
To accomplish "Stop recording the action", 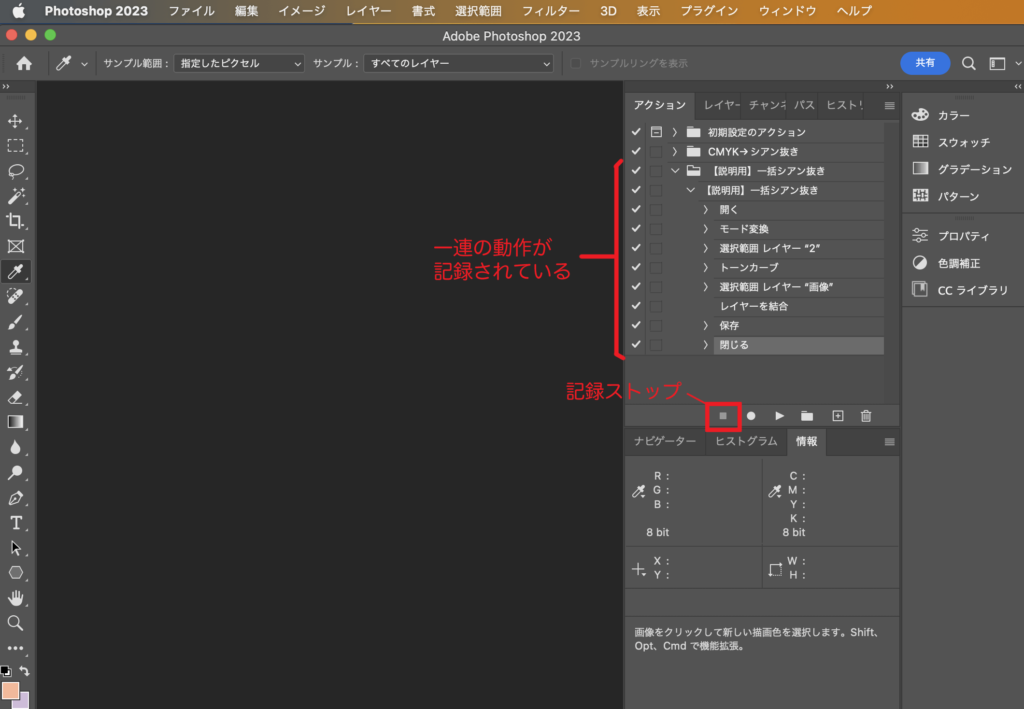I will [723, 416].
